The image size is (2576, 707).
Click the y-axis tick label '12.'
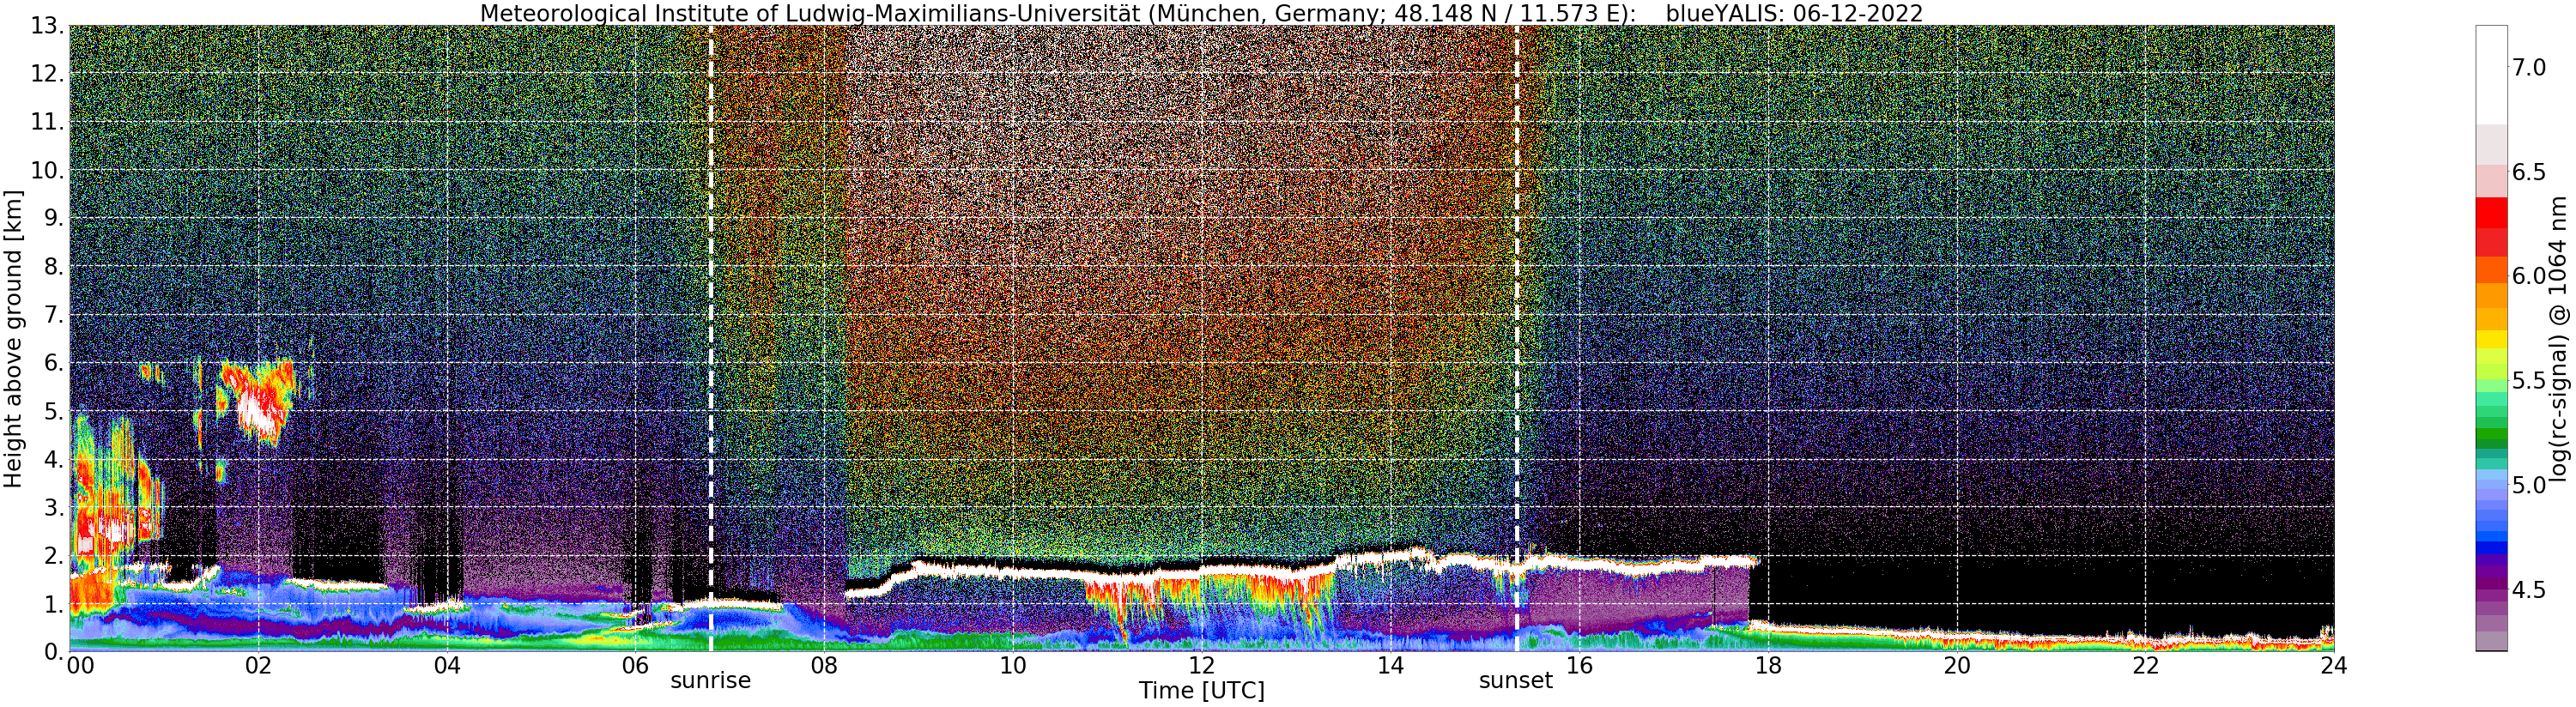click(x=47, y=74)
